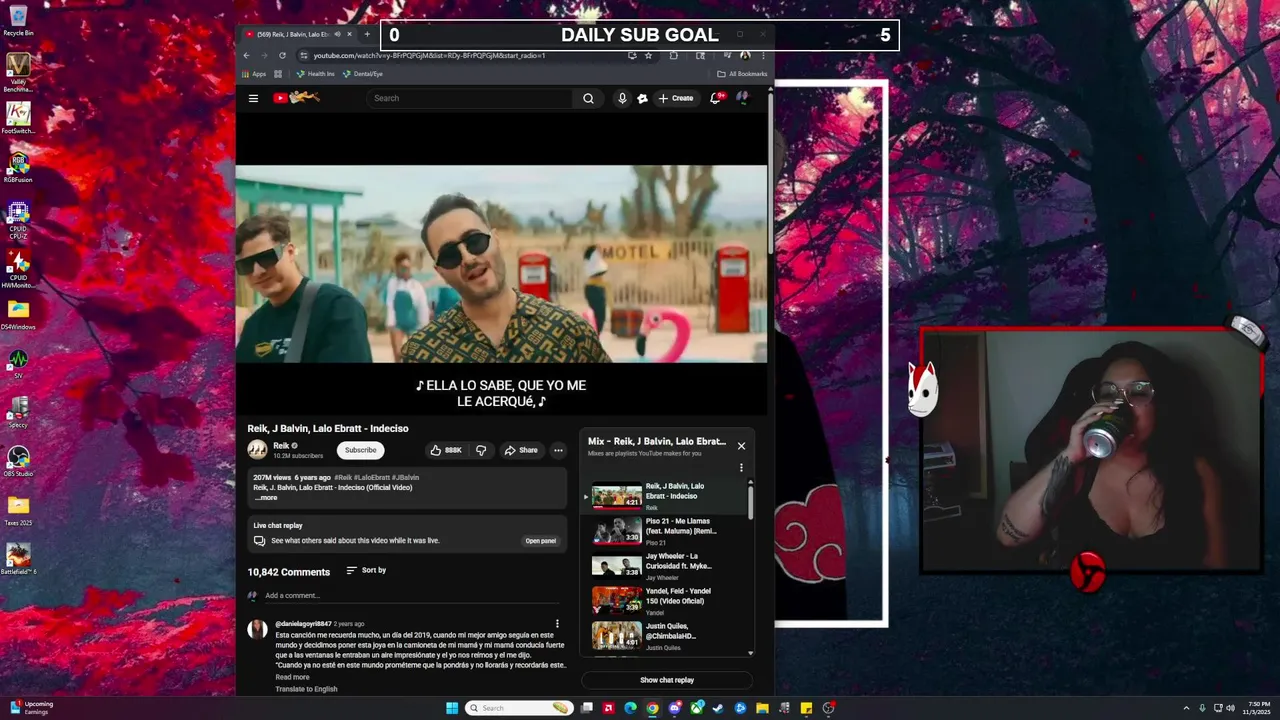
Task: Dislike the Indeciso video
Action: point(481,450)
